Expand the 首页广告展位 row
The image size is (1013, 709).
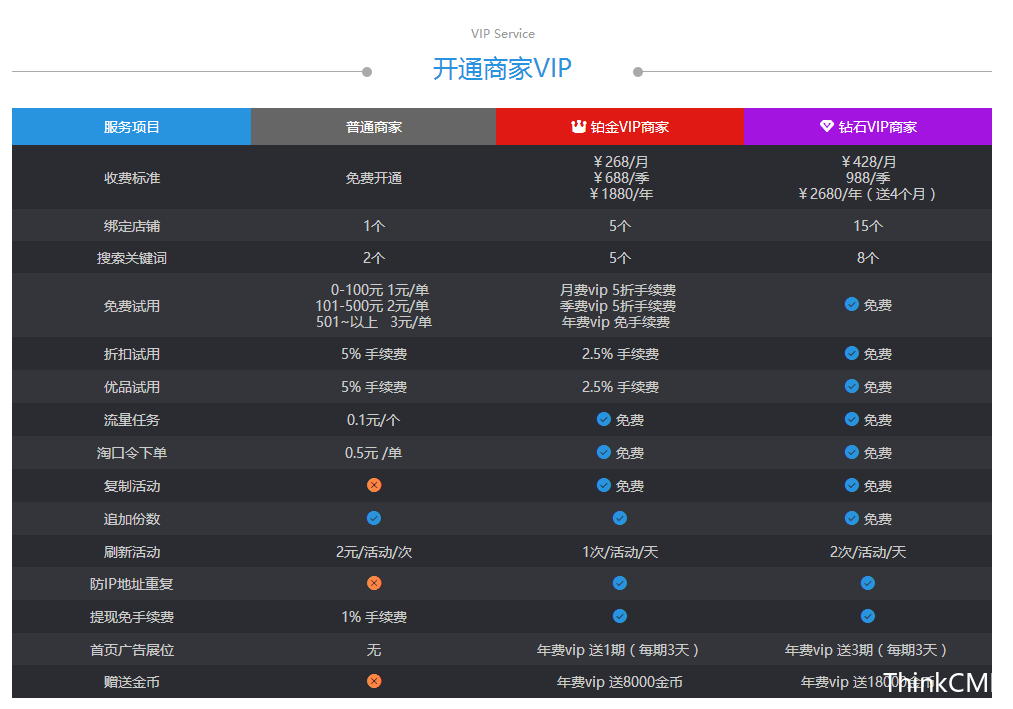tap(131, 648)
